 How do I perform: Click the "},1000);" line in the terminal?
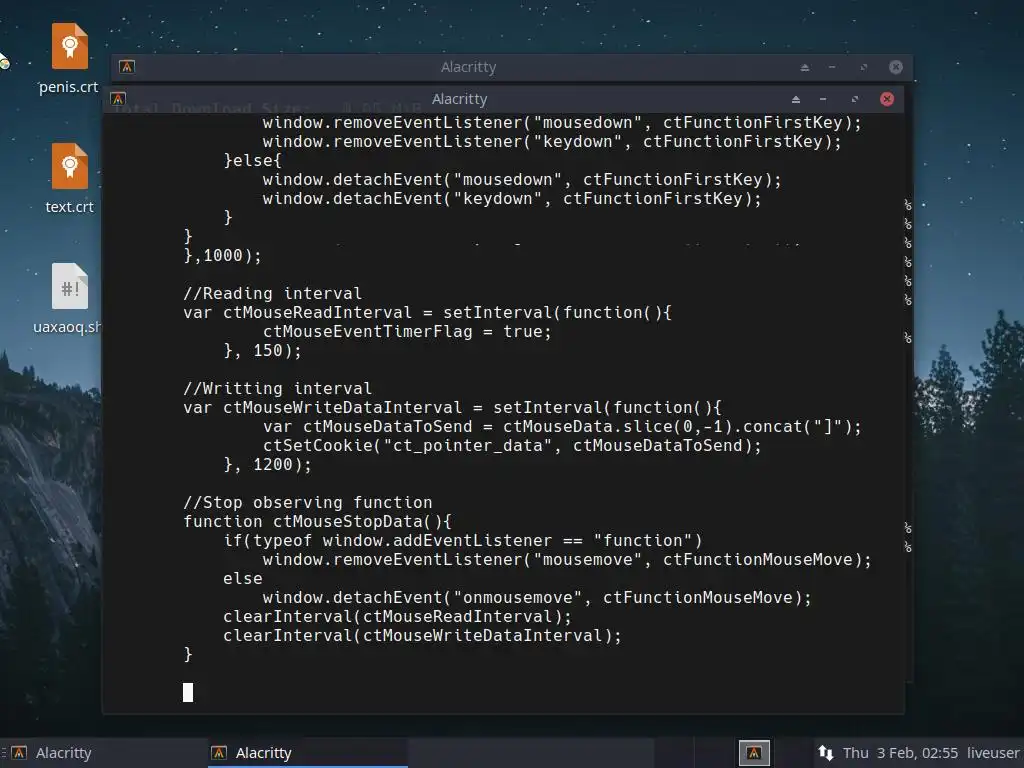pyautogui.click(x=222, y=255)
